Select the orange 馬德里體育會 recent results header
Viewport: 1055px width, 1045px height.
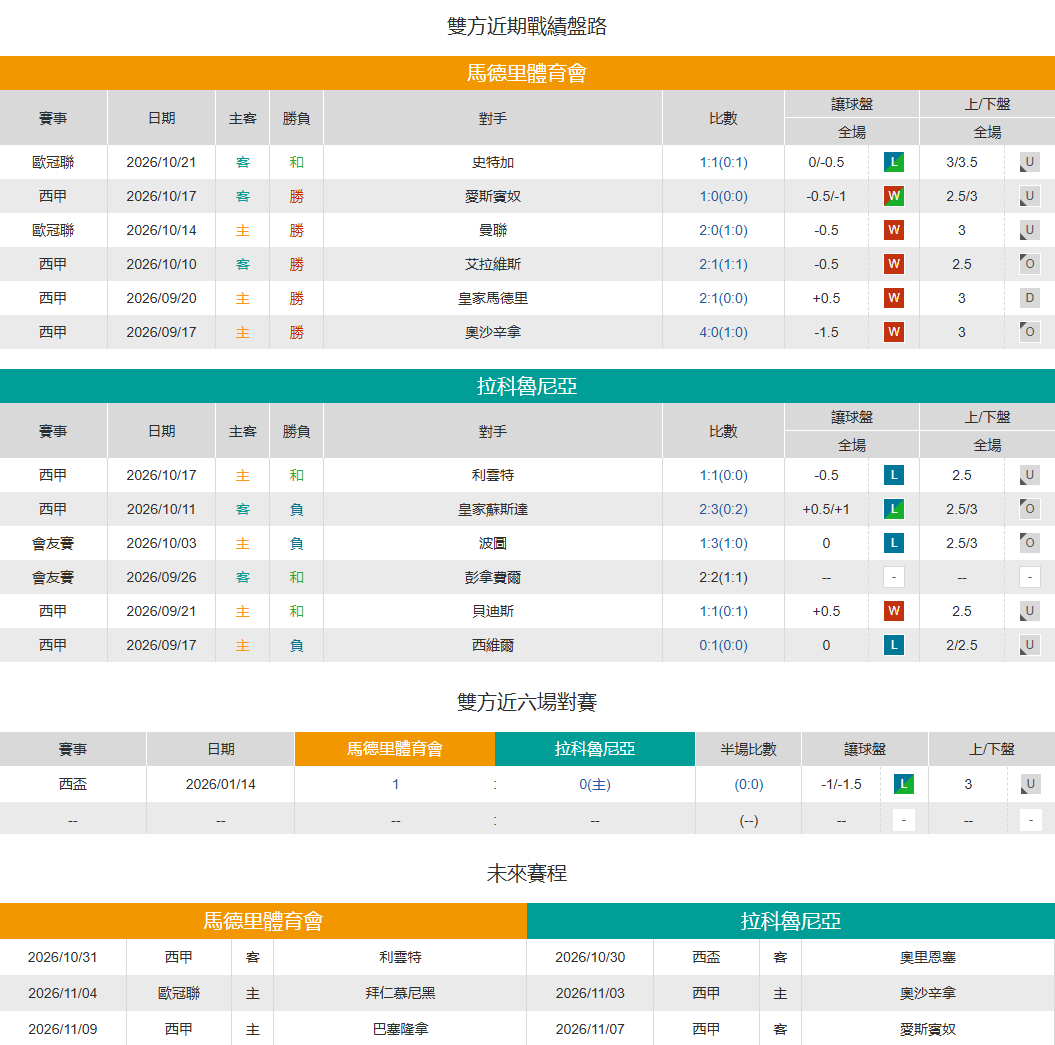[528, 73]
